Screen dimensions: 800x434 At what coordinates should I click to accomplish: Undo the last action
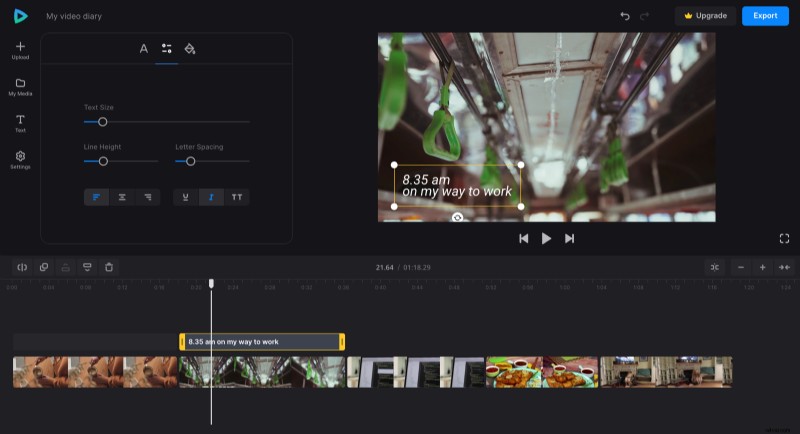click(x=625, y=16)
